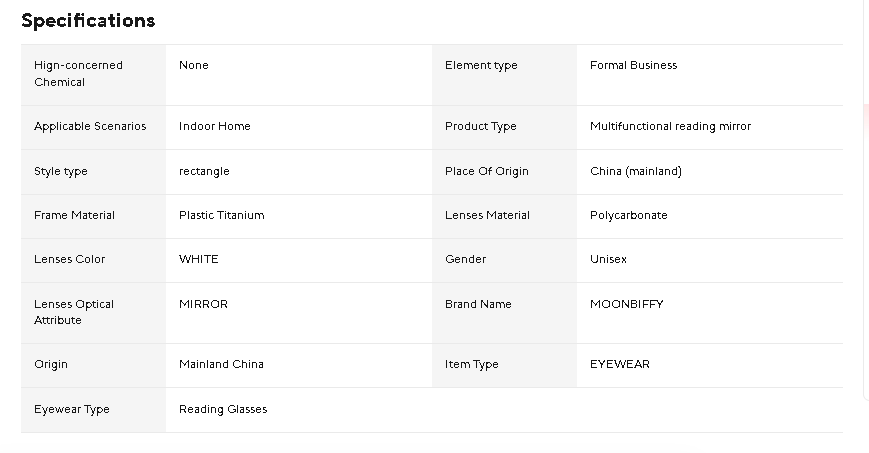Image resolution: width=869 pixels, height=453 pixels.
Task: Click the Applicable Scenarios label
Action: pyautogui.click(x=90, y=127)
